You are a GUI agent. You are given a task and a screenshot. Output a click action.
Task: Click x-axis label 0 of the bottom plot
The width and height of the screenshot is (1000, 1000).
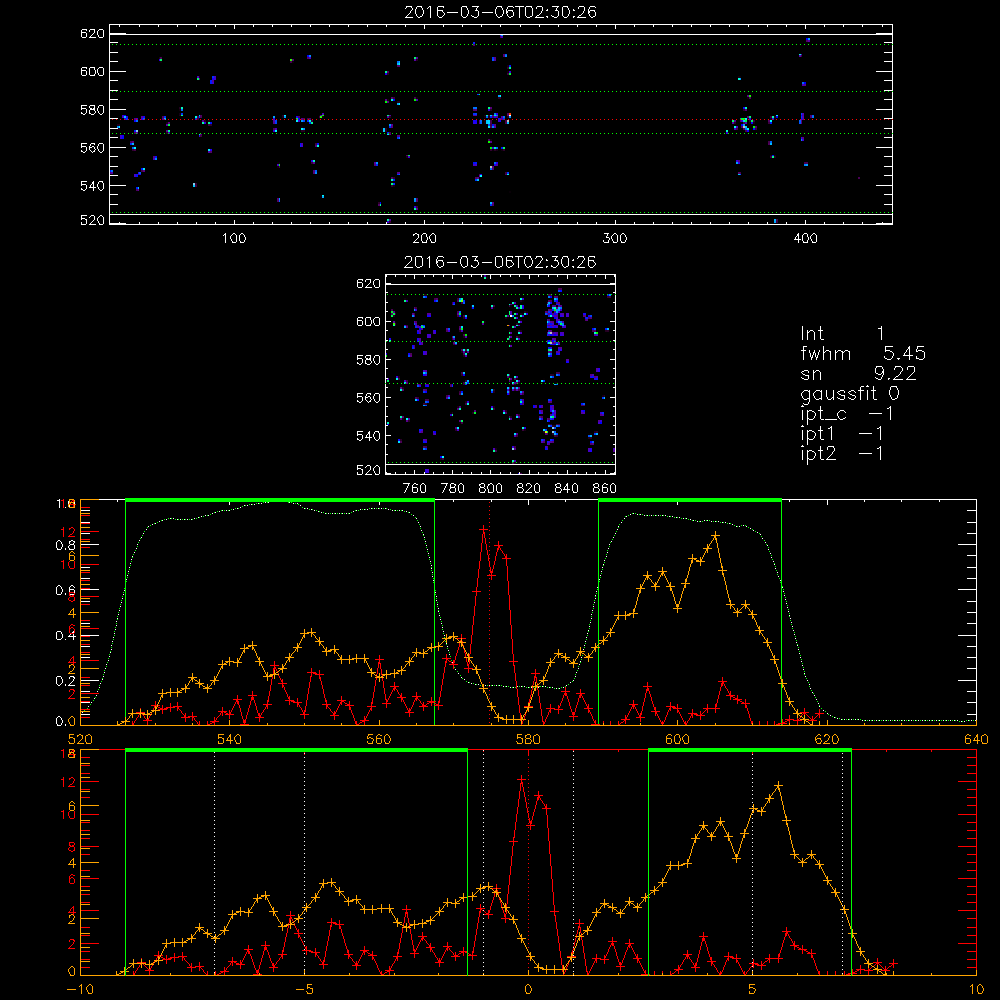click(528, 990)
